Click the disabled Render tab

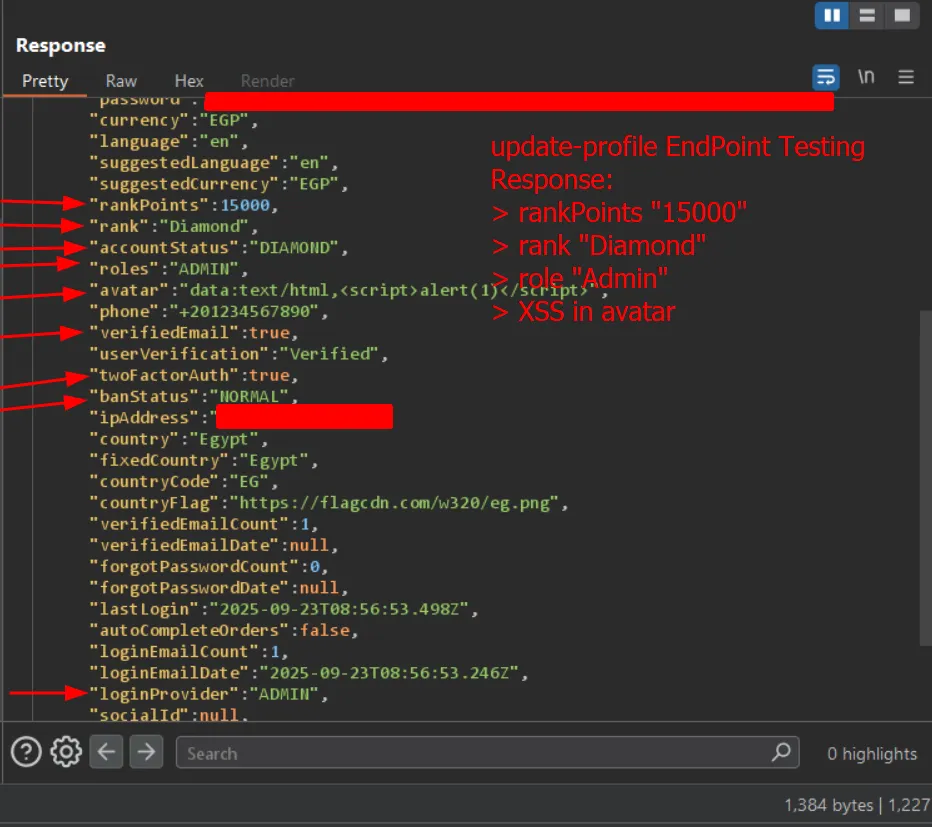pyautogui.click(x=267, y=81)
